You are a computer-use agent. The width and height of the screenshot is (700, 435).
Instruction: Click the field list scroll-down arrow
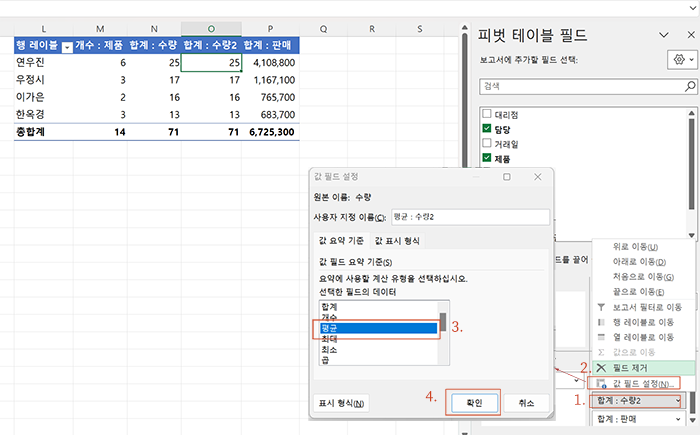pyautogui.click(x=691, y=235)
